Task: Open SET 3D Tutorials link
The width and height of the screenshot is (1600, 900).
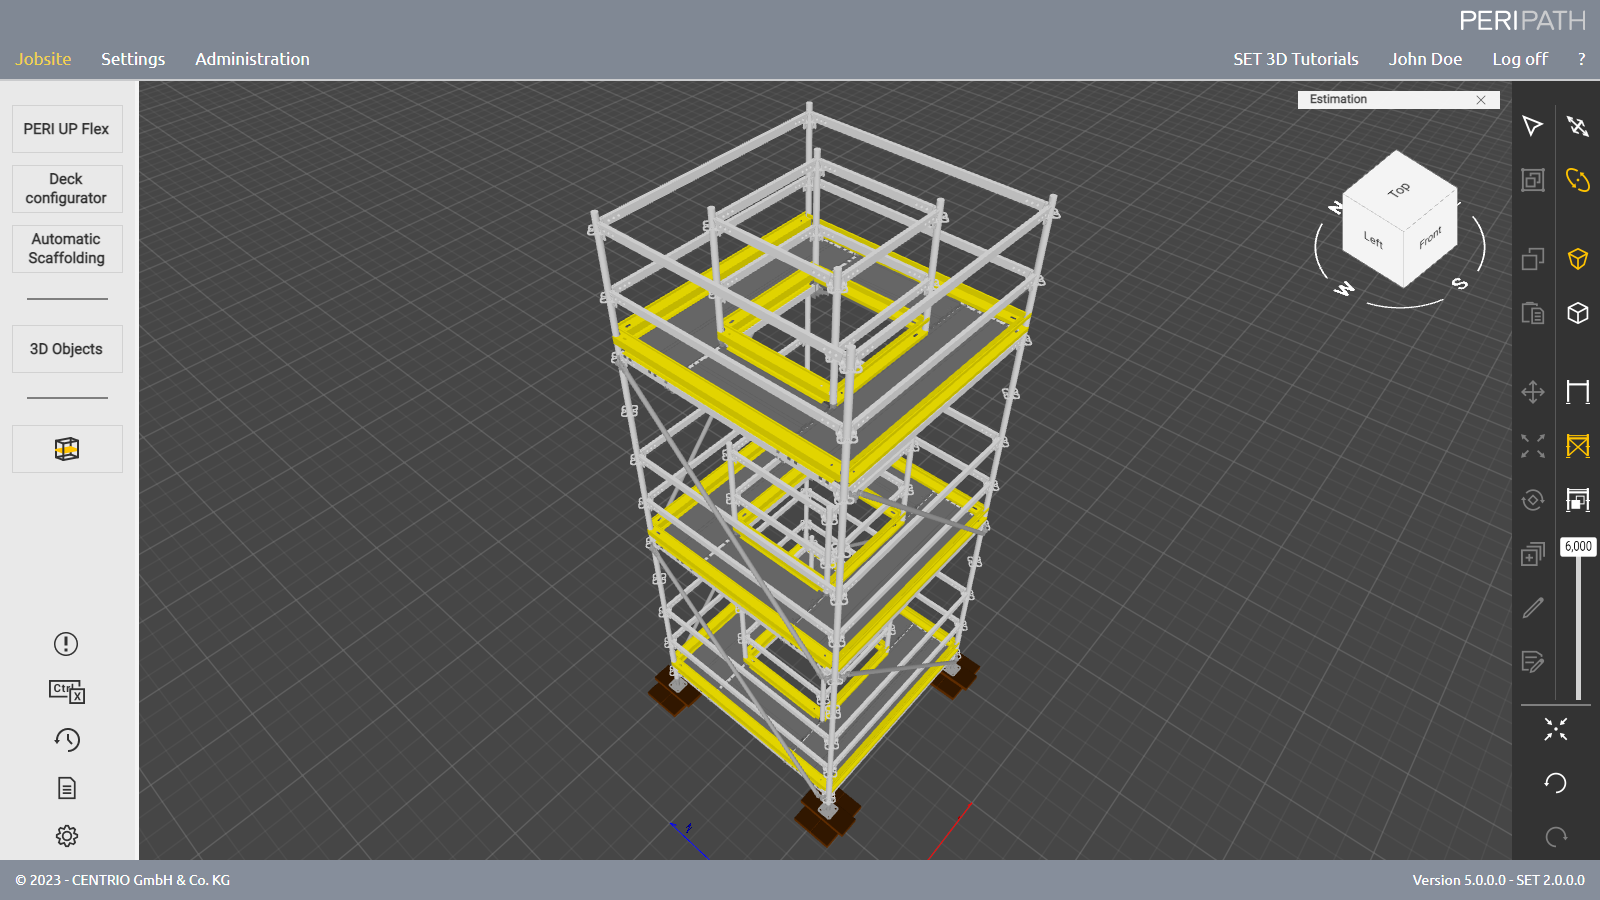Action: (1295, 59)
